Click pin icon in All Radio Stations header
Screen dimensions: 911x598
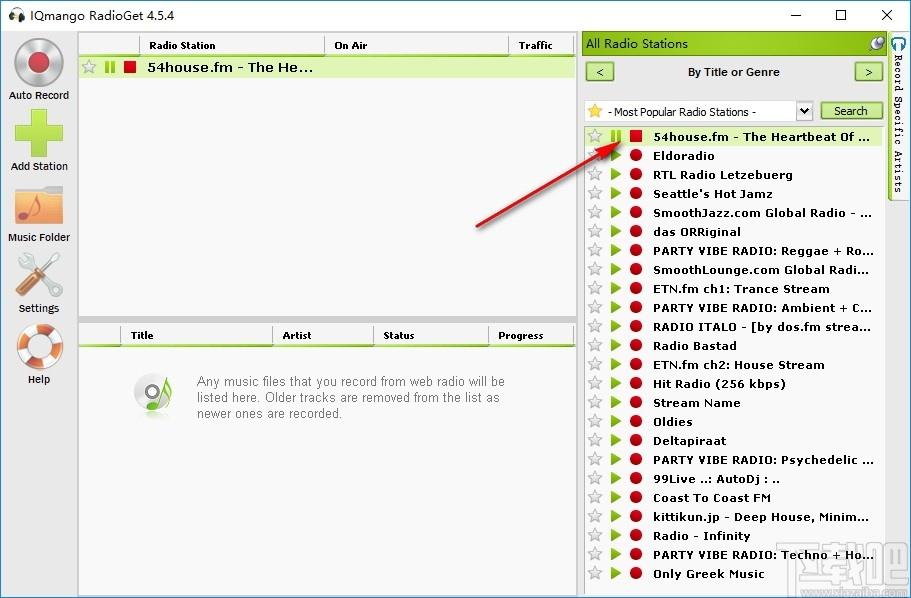pyautogui.click(x=877, y=43)
